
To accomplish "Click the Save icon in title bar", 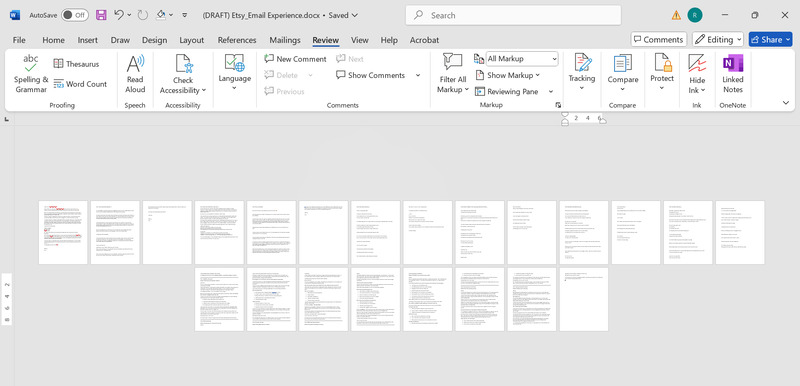I will (102, 15).
